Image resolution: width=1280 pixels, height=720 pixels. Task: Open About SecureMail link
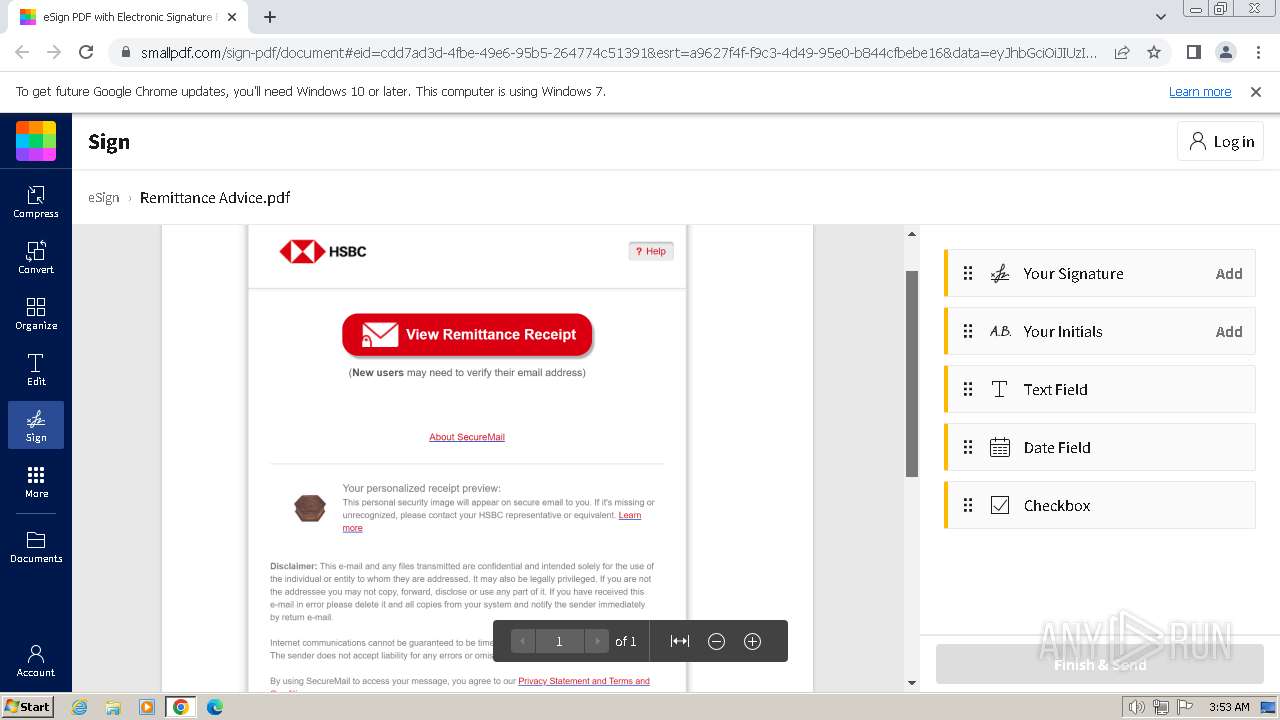click(467, 437)
